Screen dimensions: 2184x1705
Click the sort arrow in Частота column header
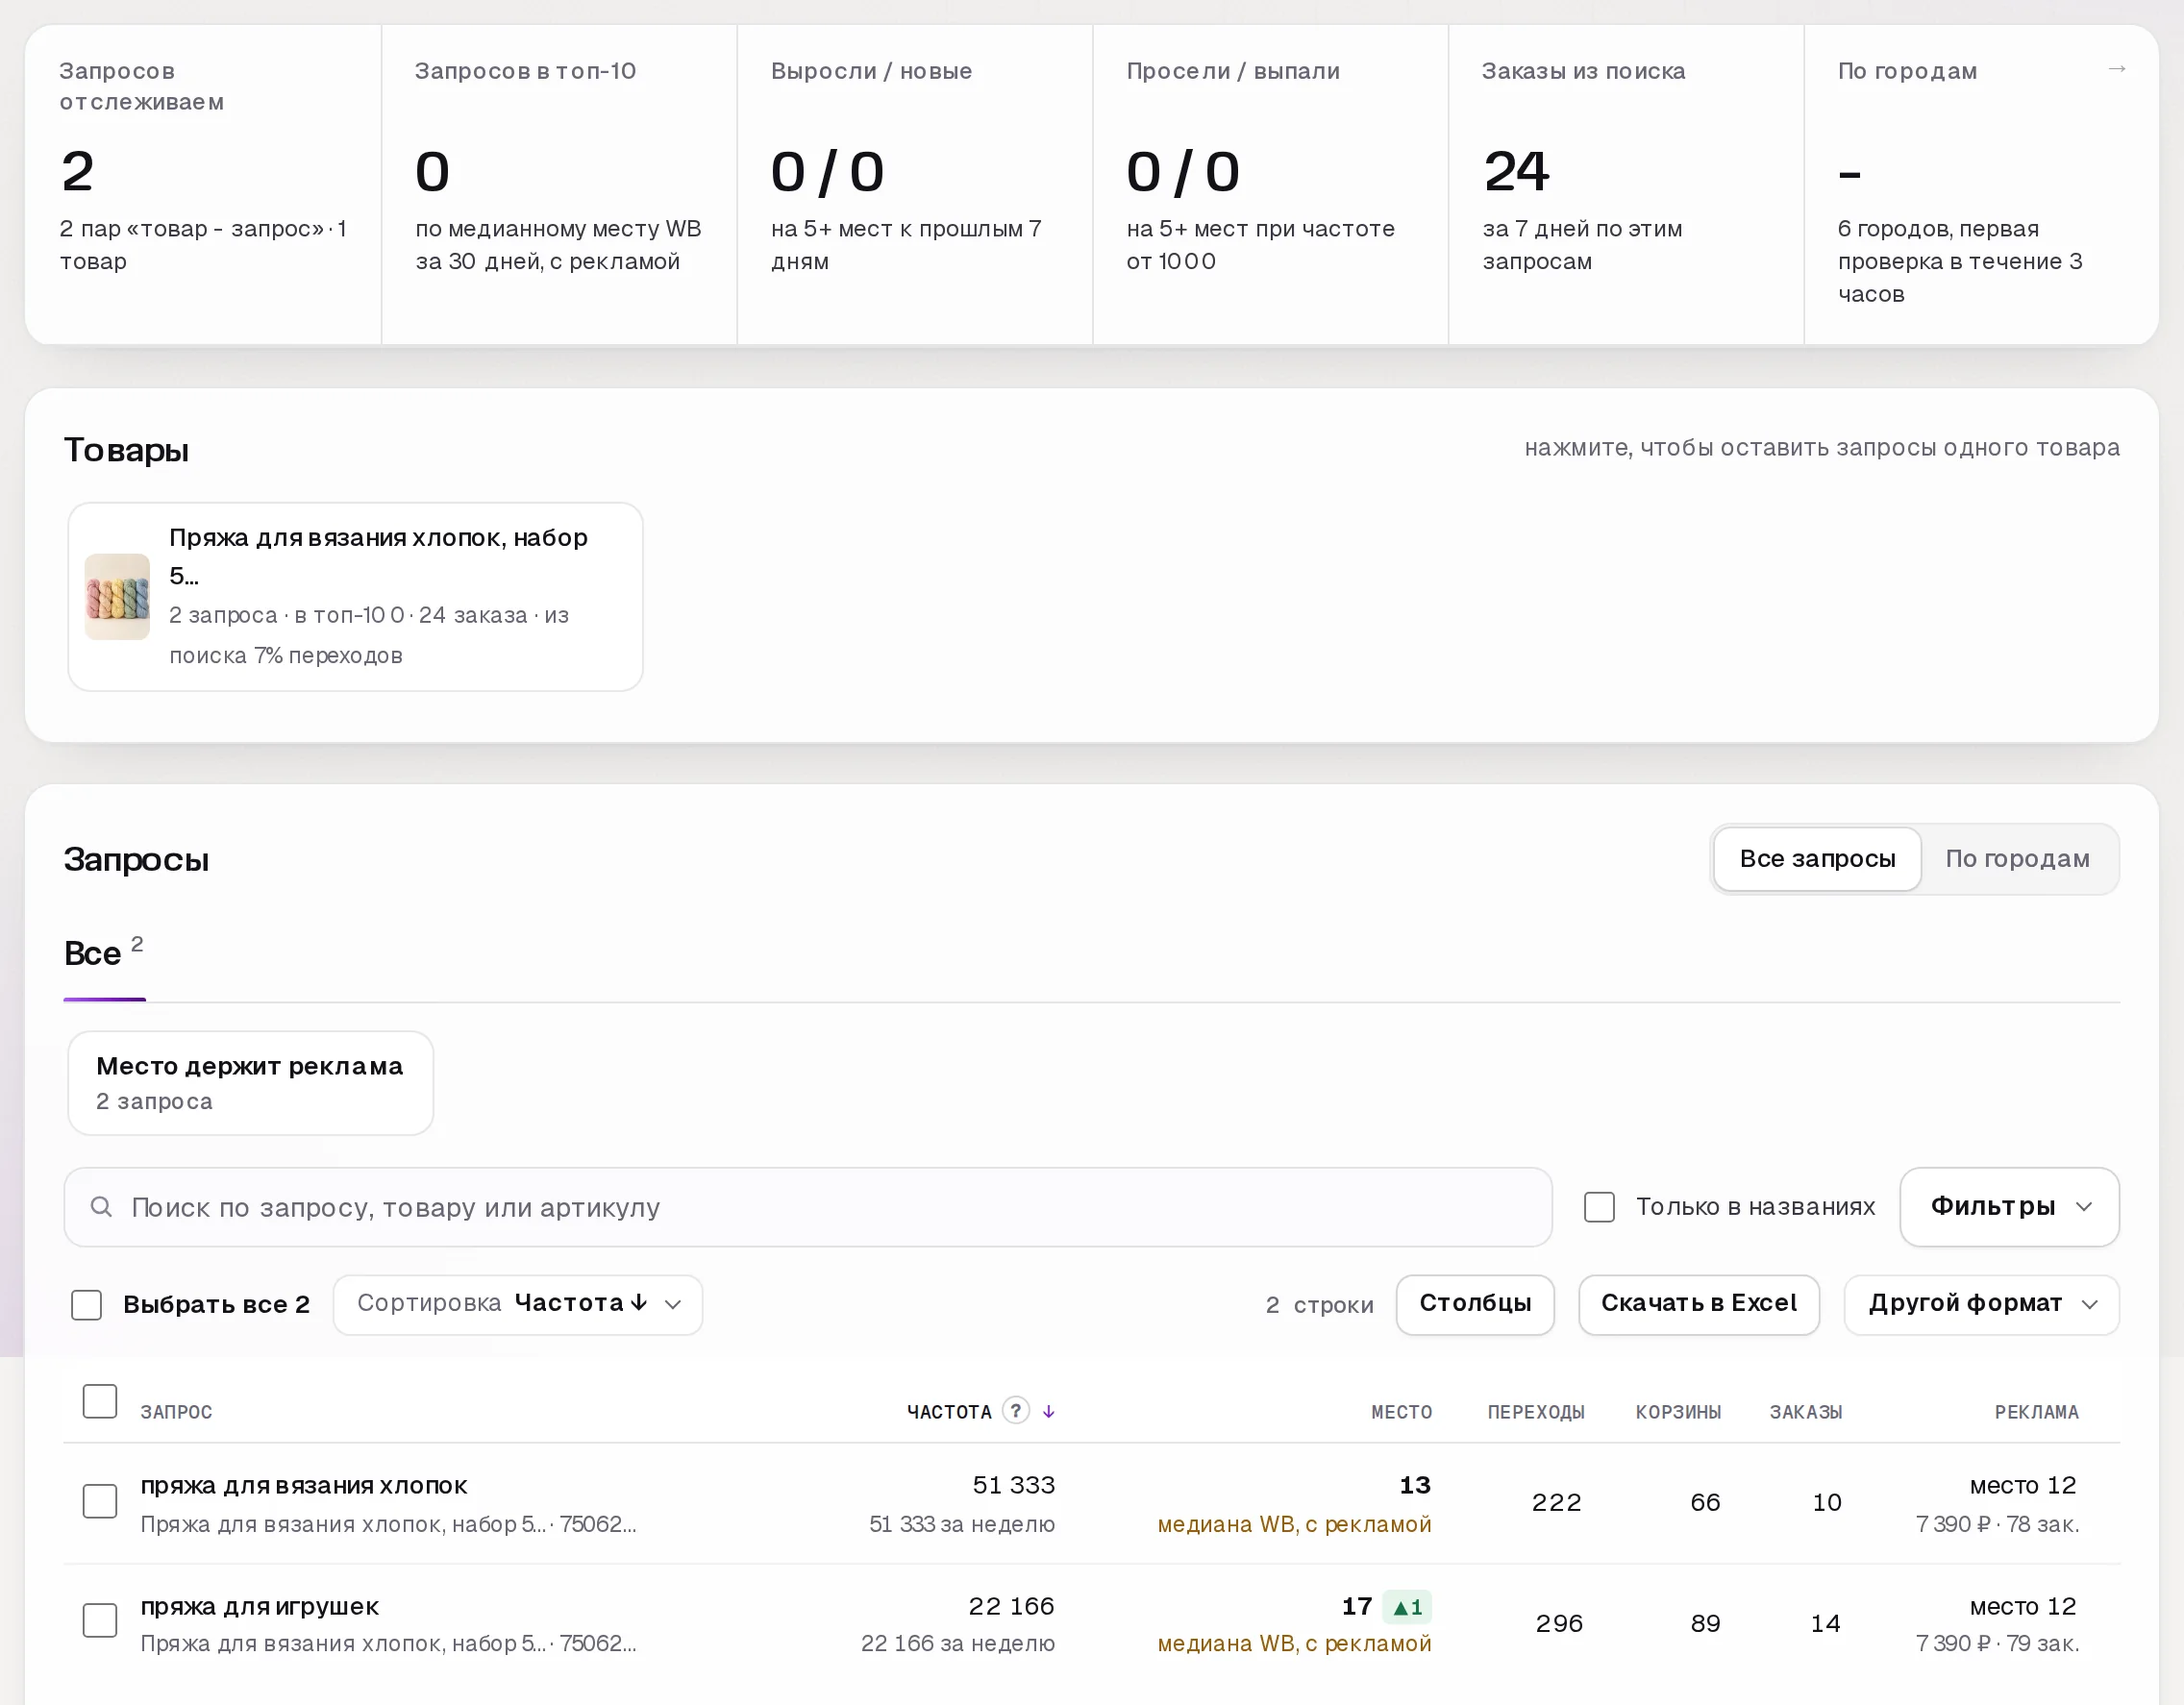tap(1048, 1411)
